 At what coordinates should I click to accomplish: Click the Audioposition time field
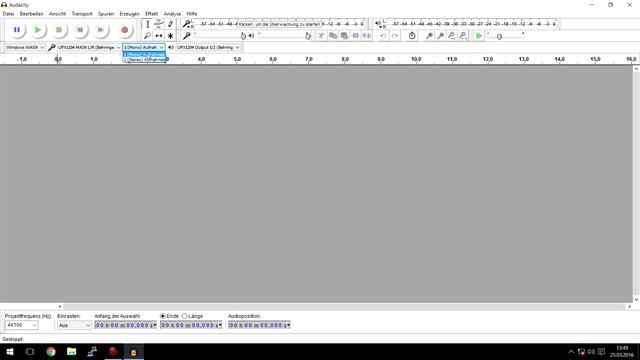point(258,325)
